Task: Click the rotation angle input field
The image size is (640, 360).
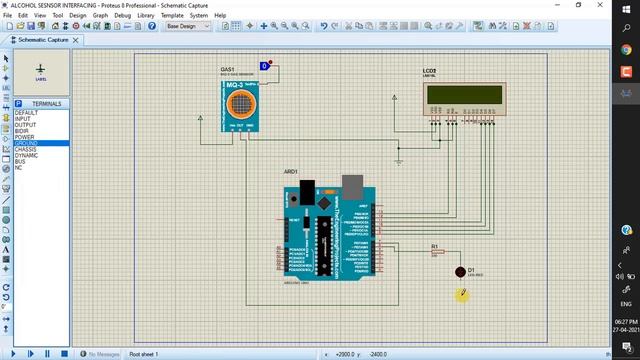Action: [x=6, y=307]
